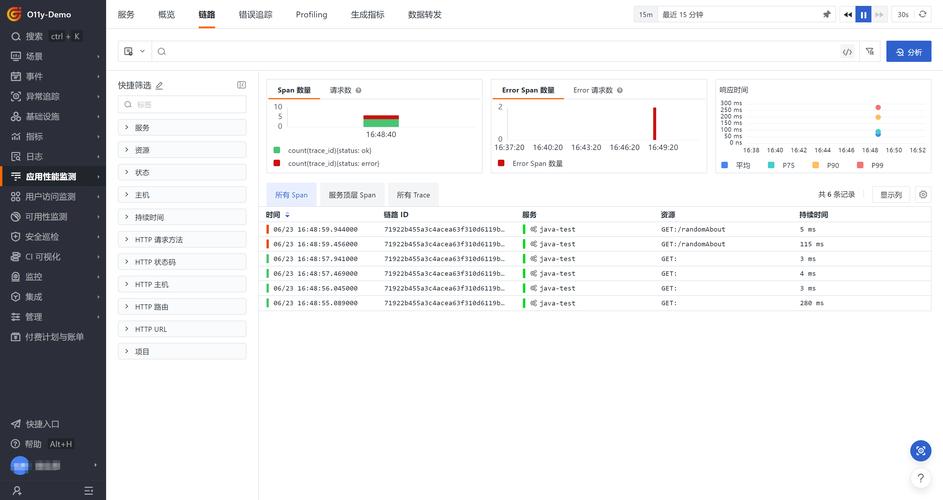Toggle the P99 legend swatch
The height and width of the screenshot is (500, 943).
(x=860, y=165)
